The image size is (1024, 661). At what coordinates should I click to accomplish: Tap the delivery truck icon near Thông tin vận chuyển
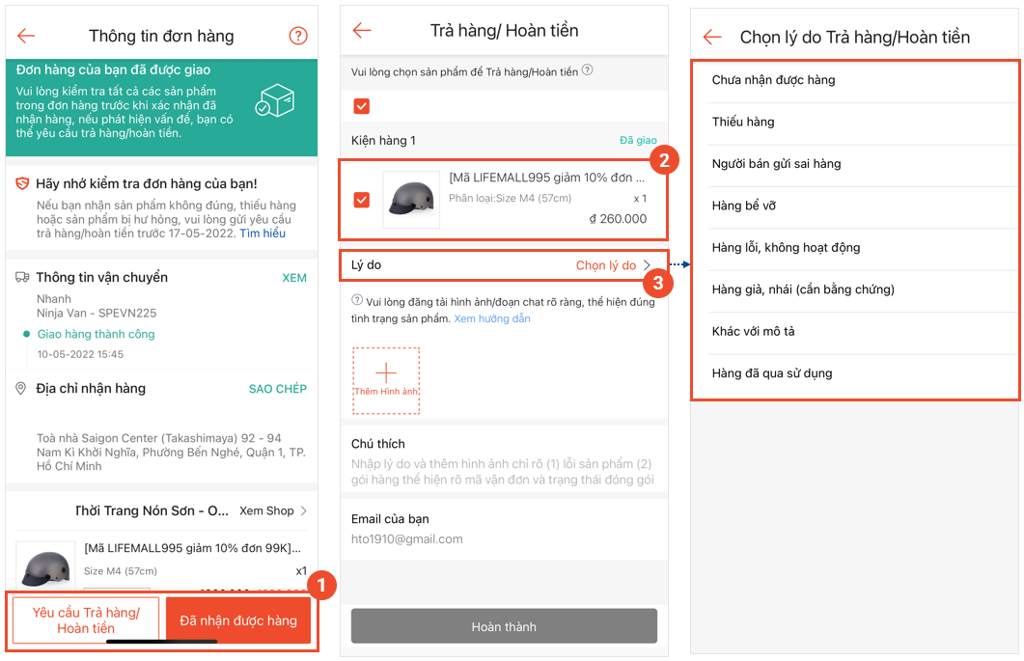pos(22,277)
